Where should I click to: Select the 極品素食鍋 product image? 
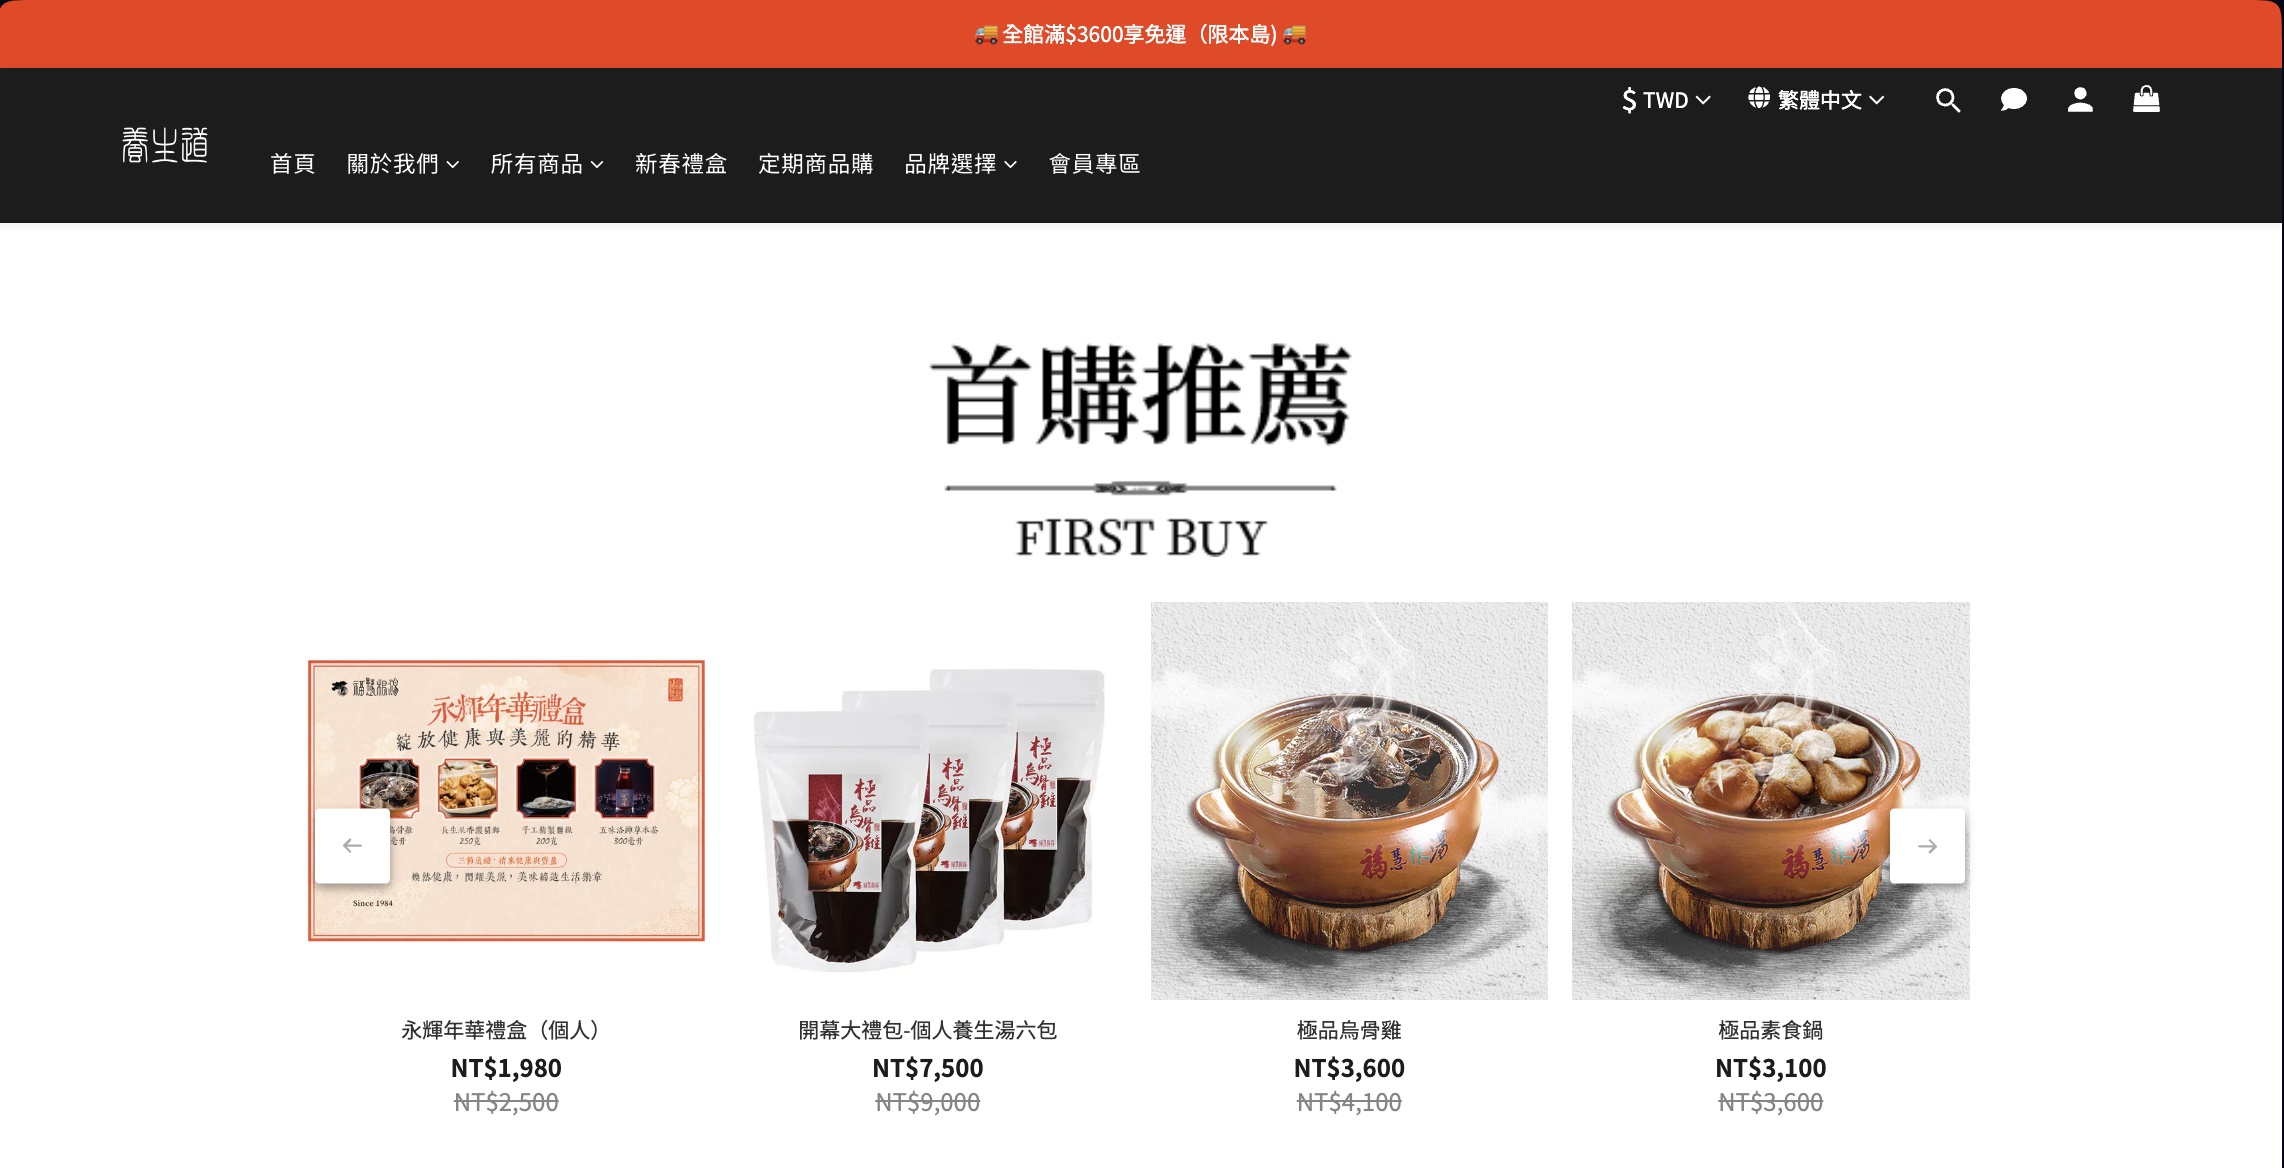pos(1771,801)
